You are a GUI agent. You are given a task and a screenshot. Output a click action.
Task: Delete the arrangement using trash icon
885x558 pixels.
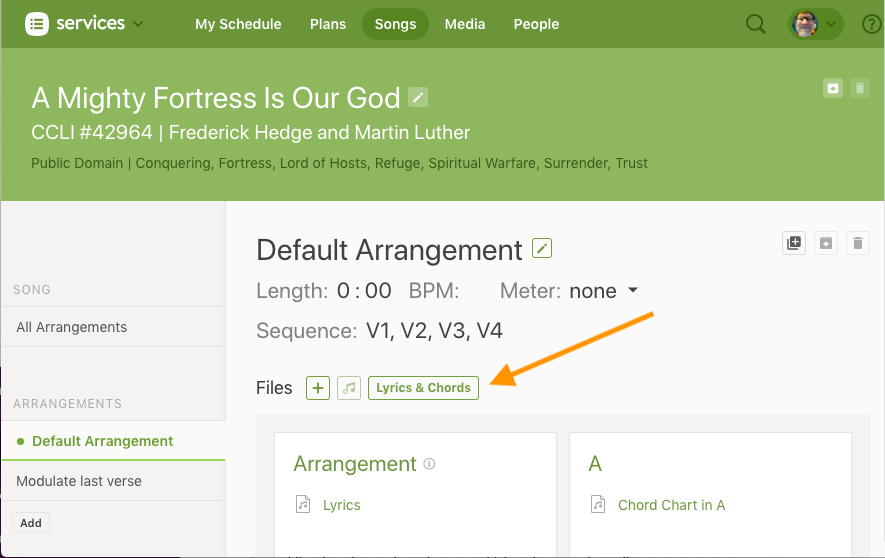(858, 242)
